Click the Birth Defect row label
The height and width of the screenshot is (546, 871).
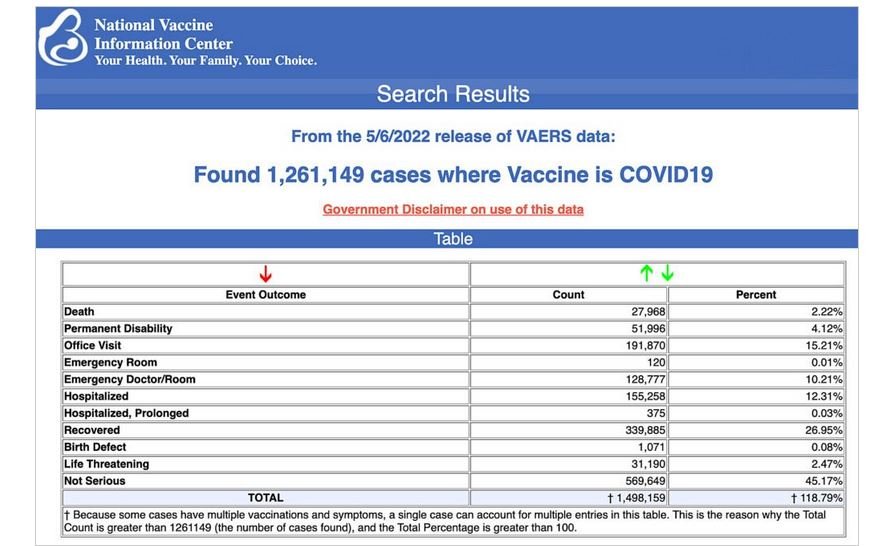pos(95,447)
